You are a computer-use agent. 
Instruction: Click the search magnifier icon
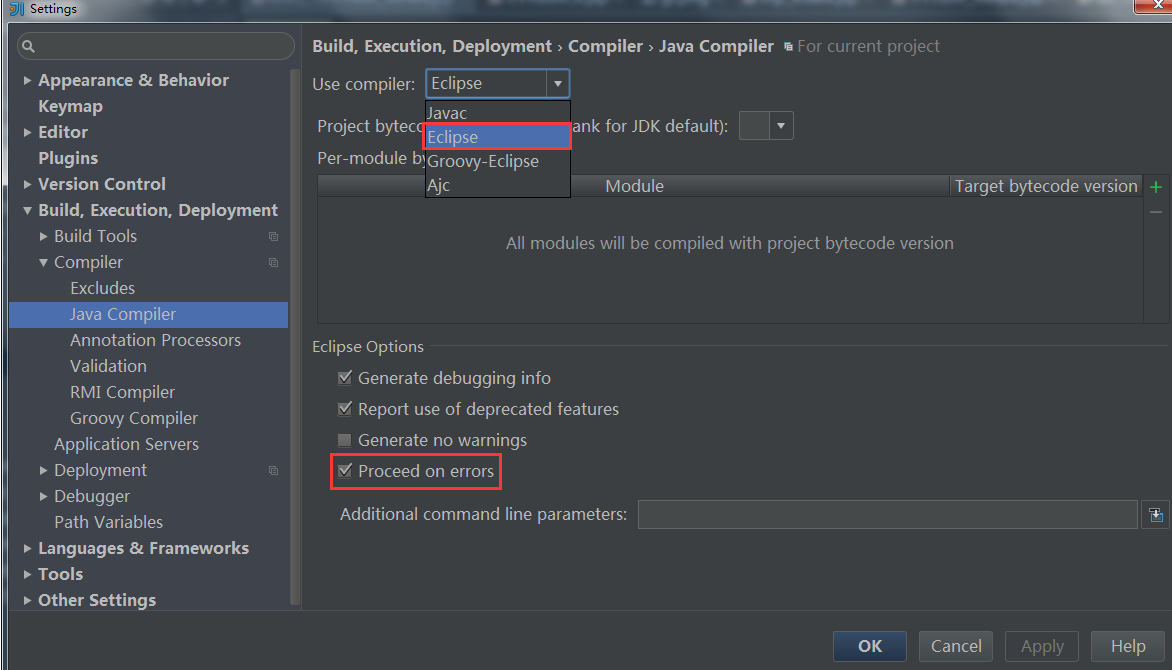coord(28,46)
